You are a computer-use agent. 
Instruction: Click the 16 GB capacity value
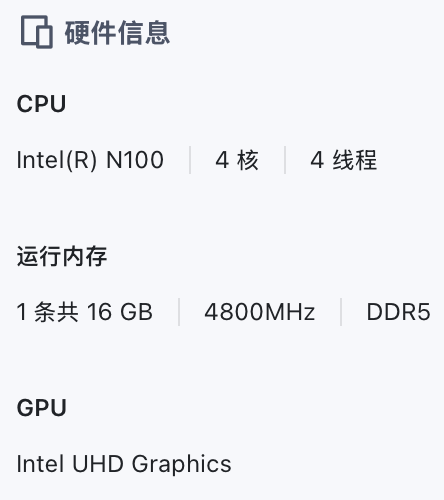point(120,312)
